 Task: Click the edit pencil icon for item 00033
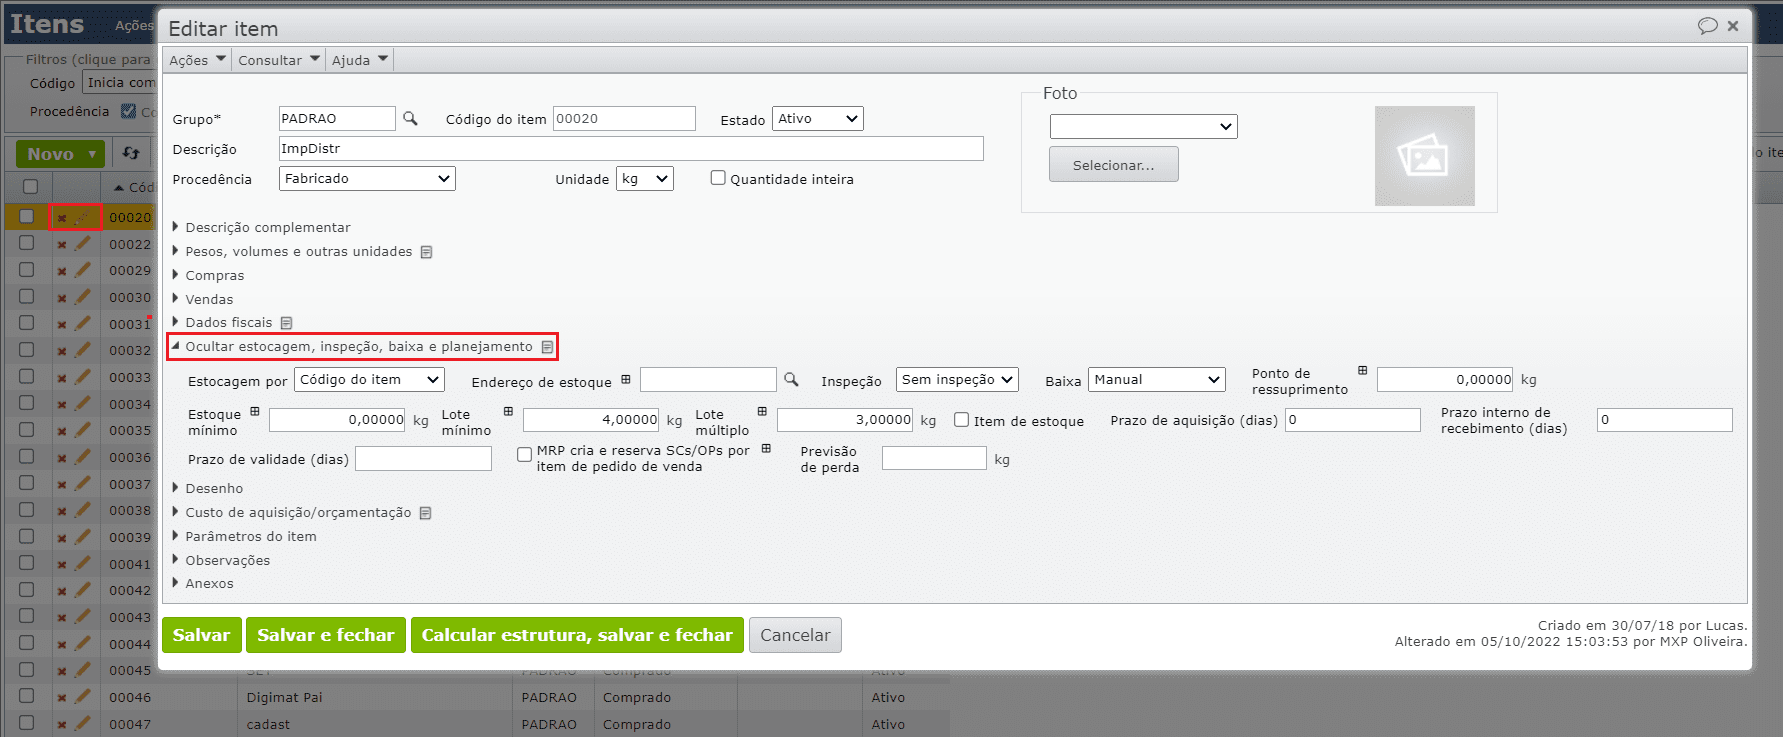click(x=83, y=376)
